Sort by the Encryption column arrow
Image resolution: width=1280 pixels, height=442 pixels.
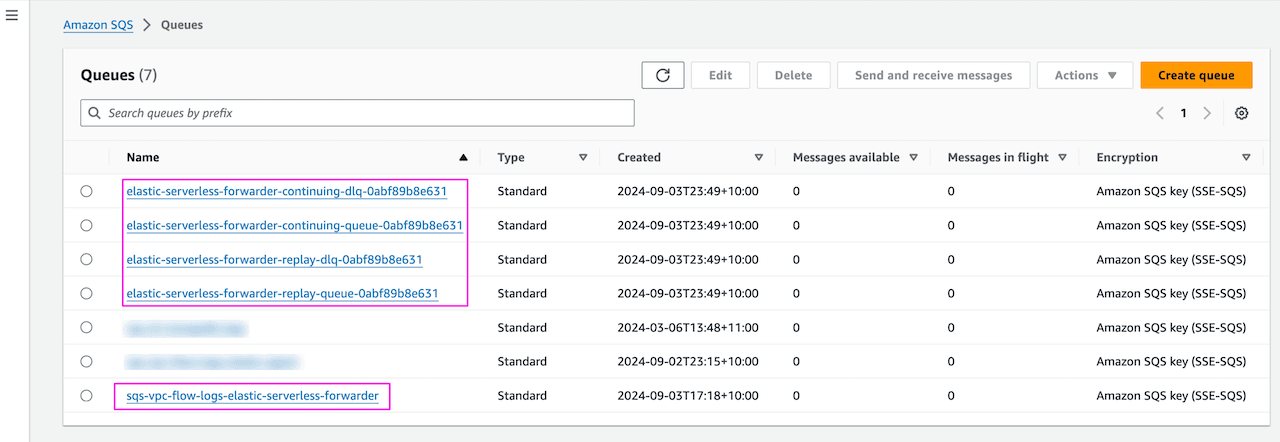click(x=1246, y=157)
